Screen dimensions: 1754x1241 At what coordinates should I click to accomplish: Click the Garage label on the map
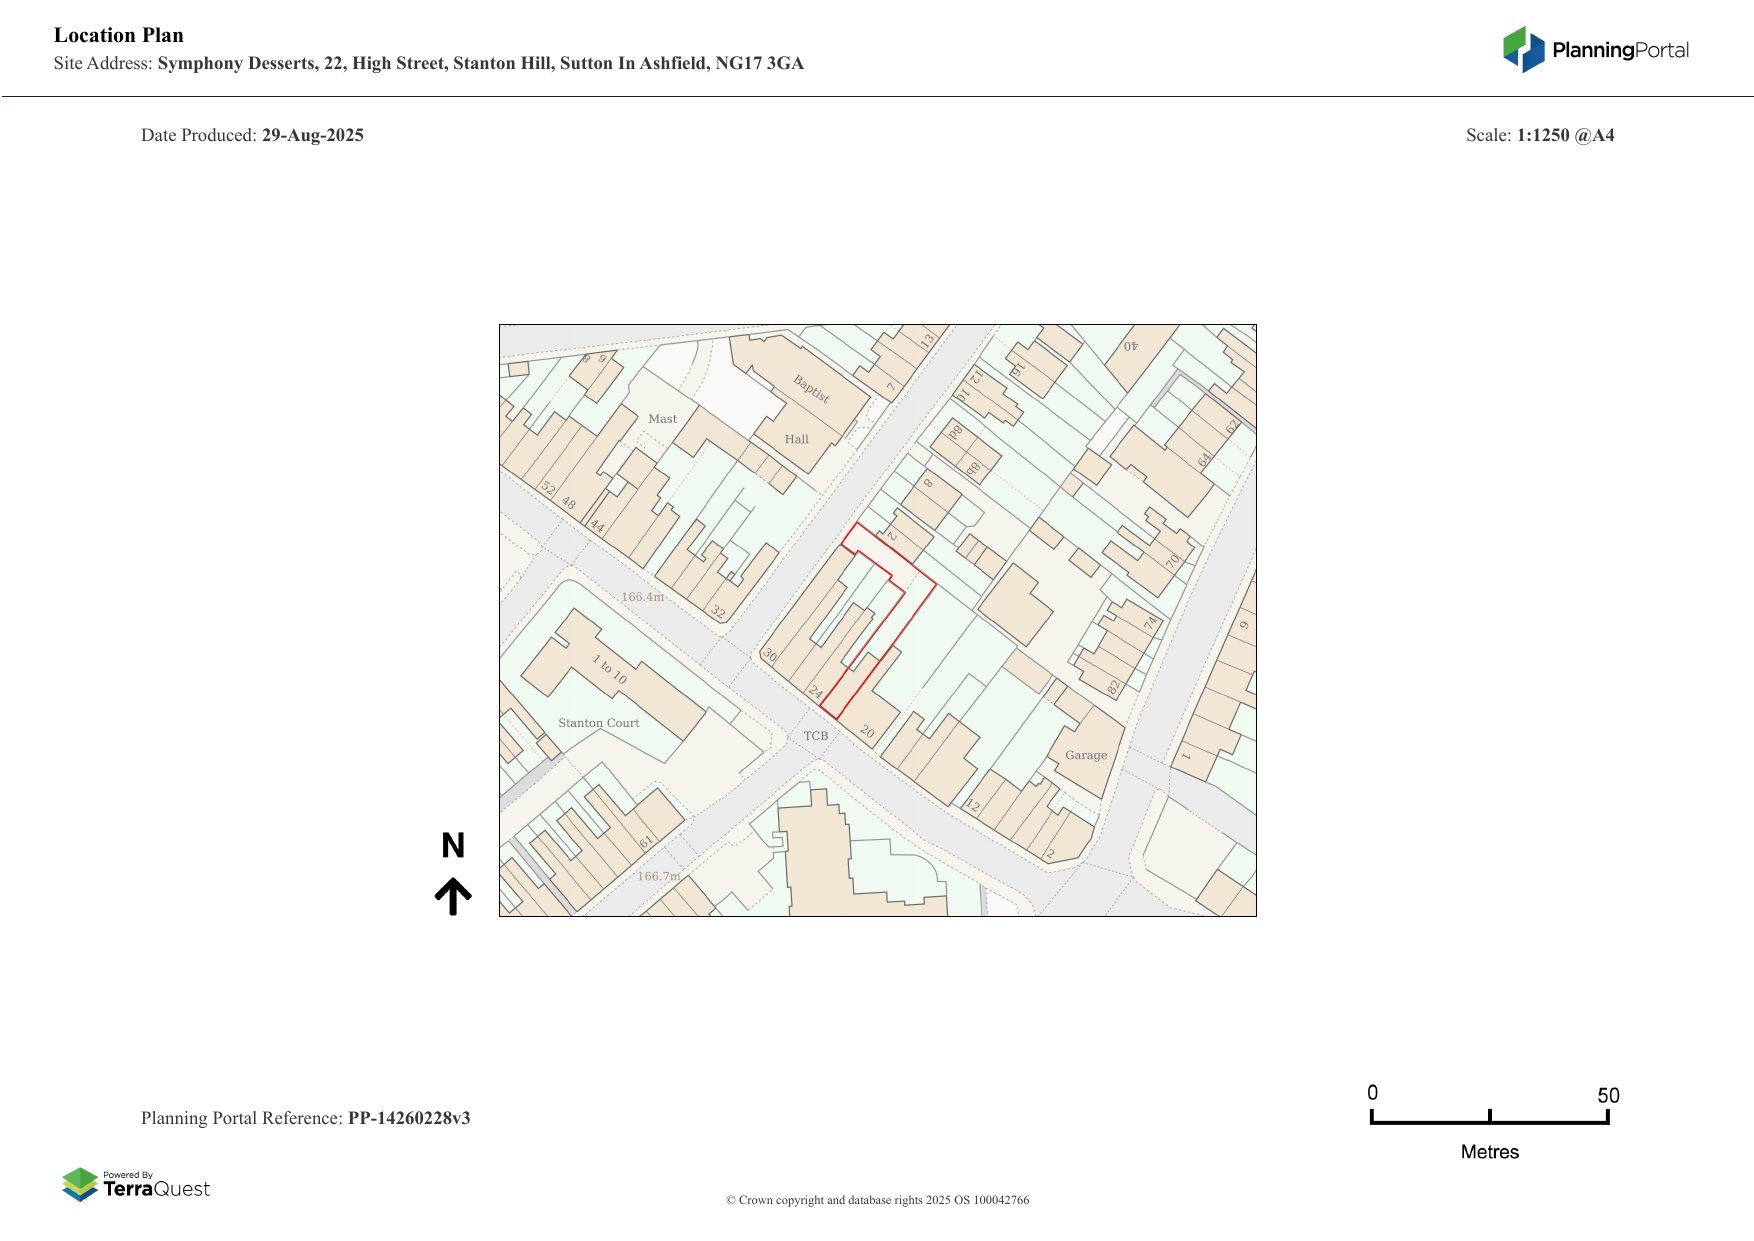point(1086,755)
